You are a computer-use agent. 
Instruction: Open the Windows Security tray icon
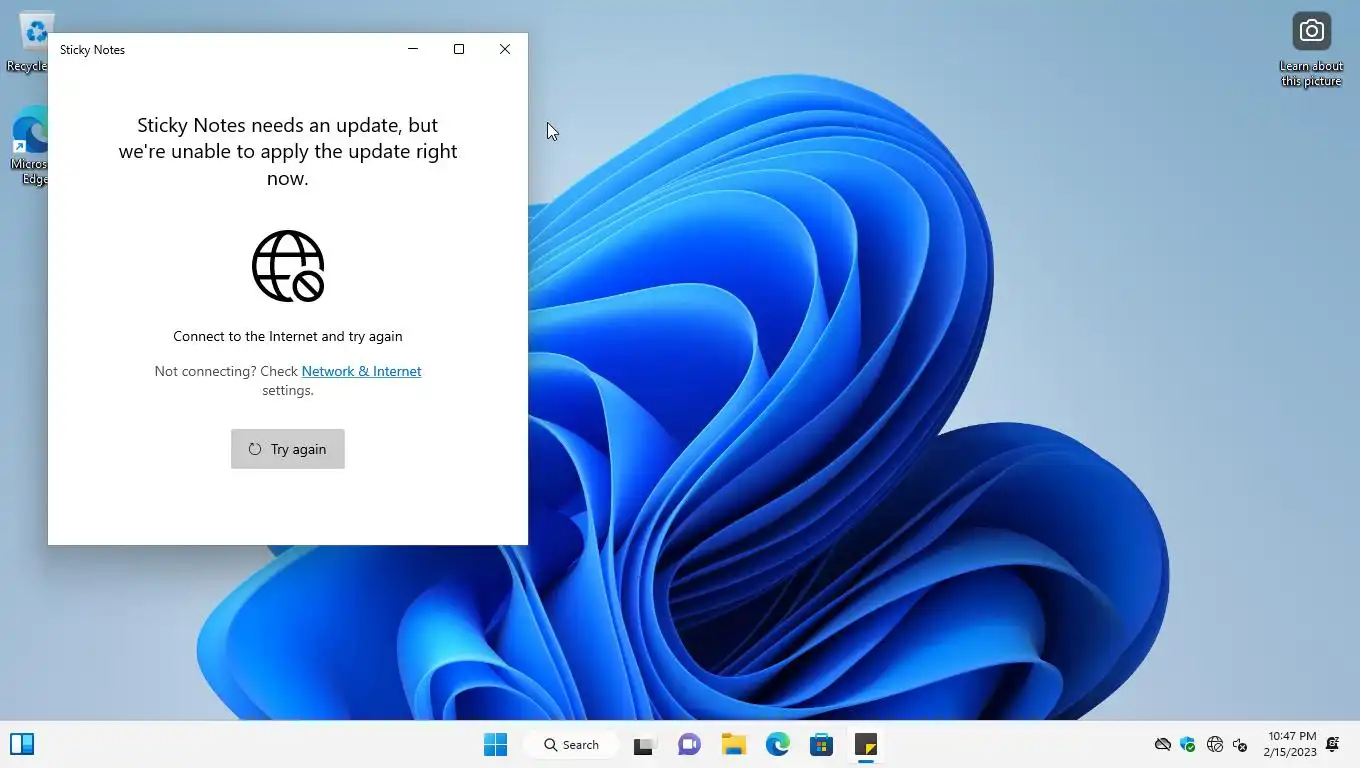(x=1188, y=745)
